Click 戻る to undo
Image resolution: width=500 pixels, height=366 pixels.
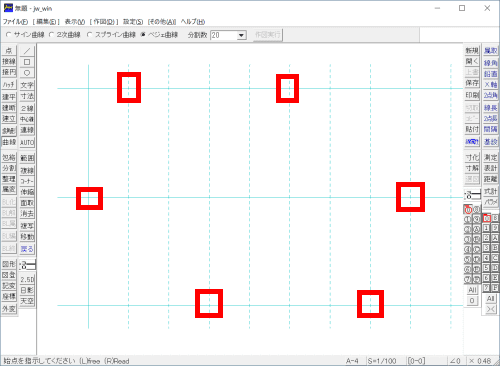[27, 249]
